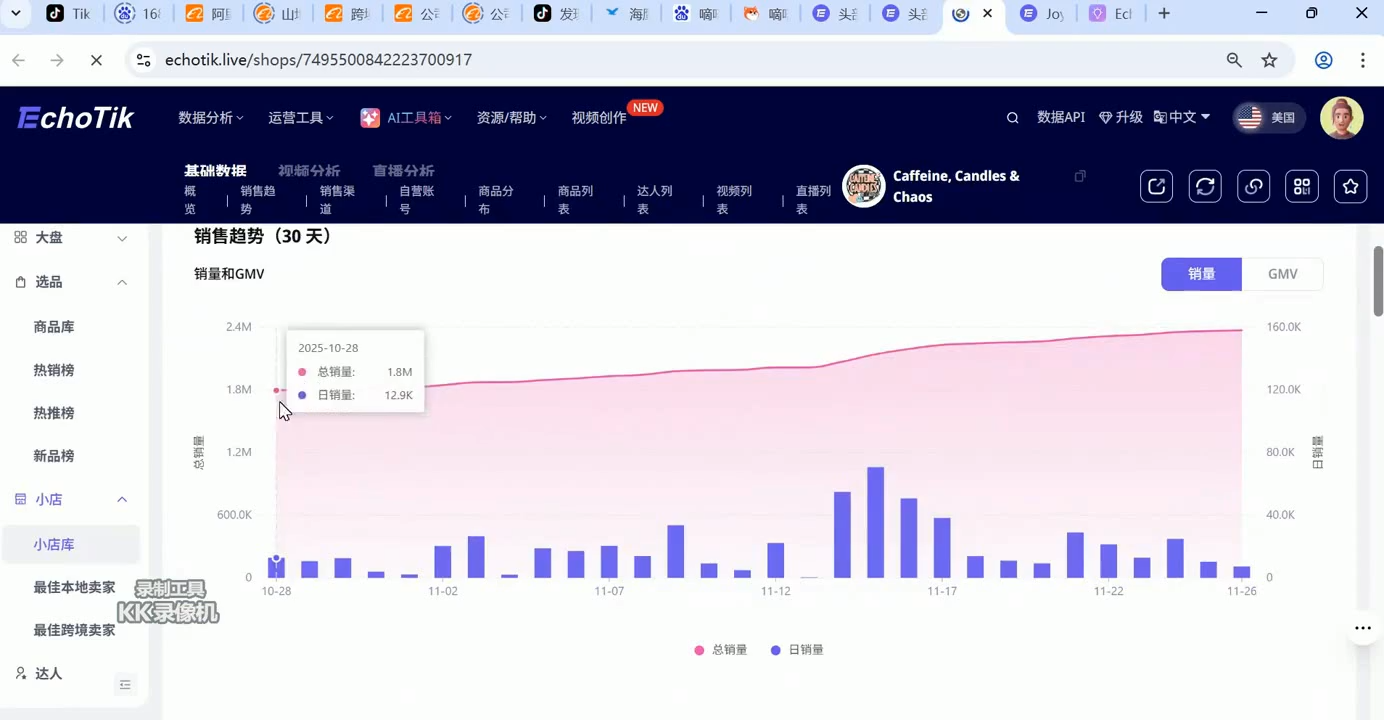
Task: Collapse the 选品 sidebar section
Action: [x=121, y=282]
